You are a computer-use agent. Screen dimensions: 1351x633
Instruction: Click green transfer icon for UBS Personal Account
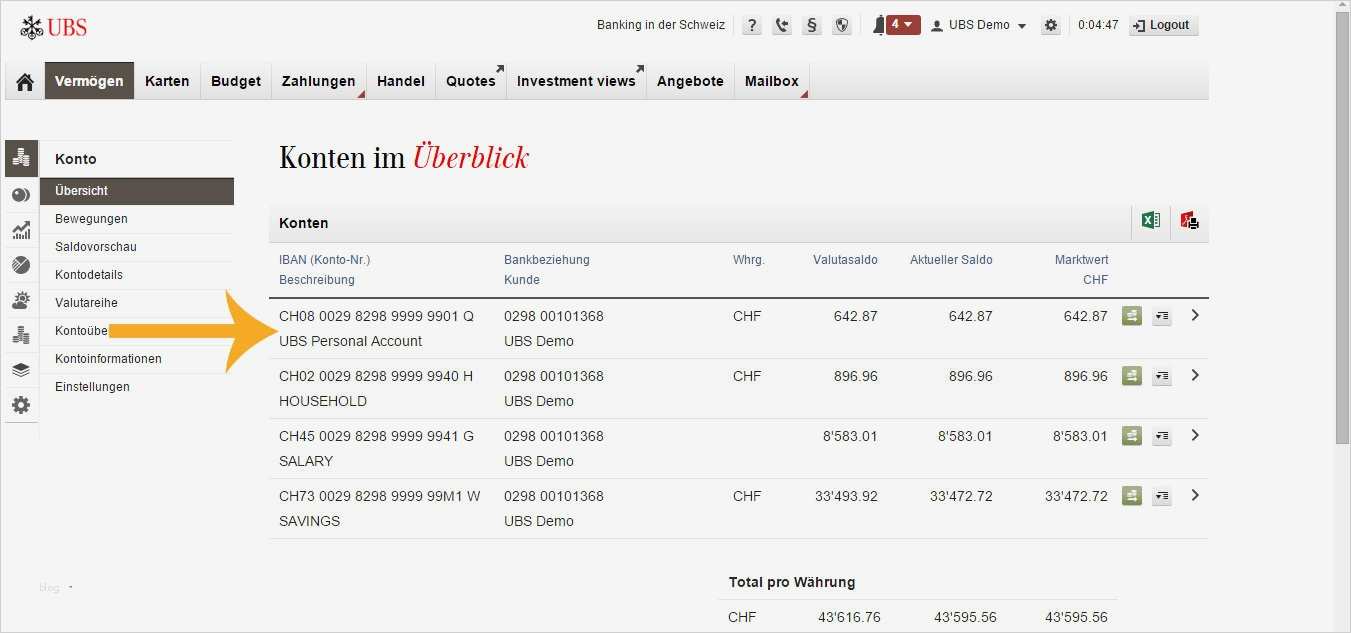click(x=1132, y=316)
